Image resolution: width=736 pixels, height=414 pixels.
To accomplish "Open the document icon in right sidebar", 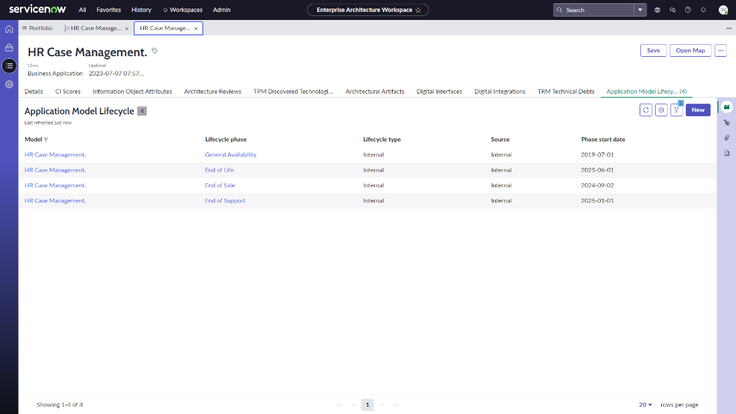I will pyautogui.click(x=727, y=153).
